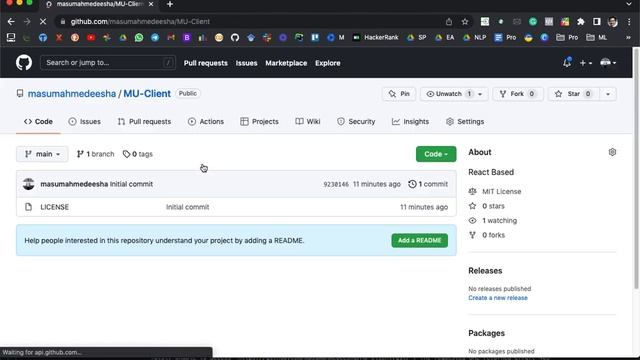Focus the Search or jump to field
The height and width of the screenshot is (360, 640).
tap(108, 63)
